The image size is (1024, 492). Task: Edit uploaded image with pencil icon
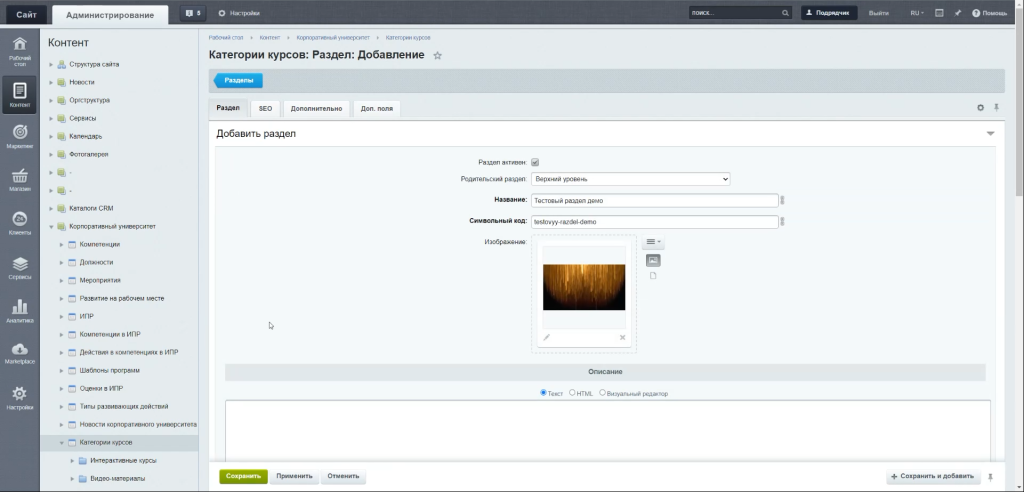click(546, 338)
